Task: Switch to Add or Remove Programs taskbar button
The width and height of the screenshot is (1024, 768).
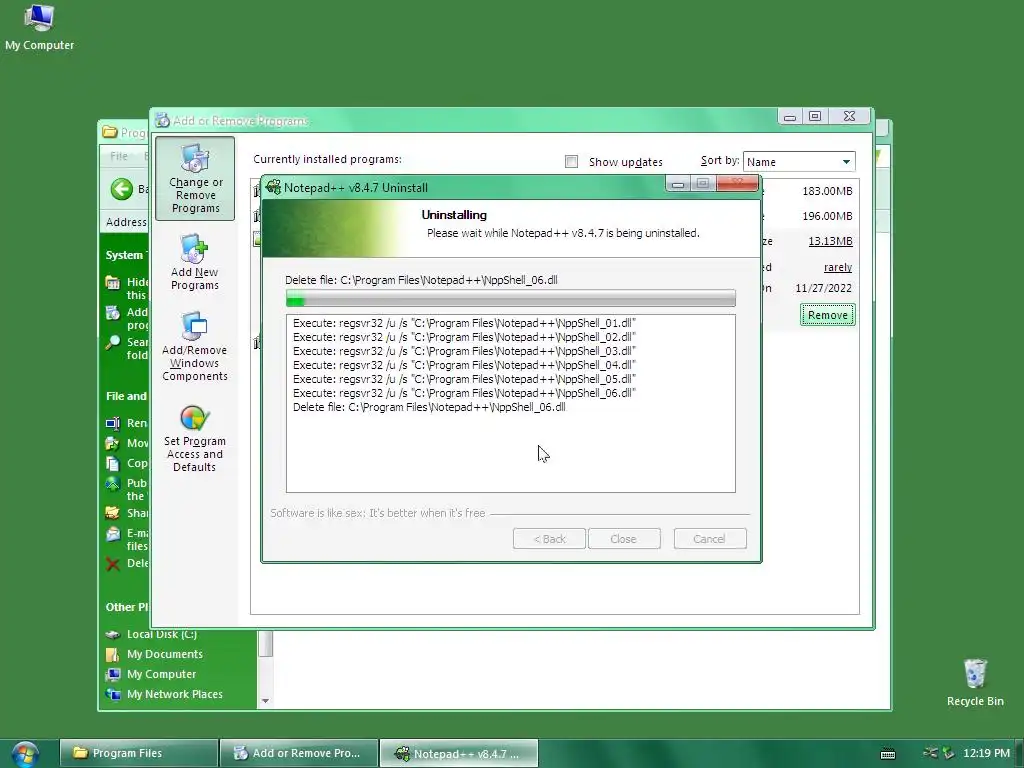Action: tap(298, 753)
